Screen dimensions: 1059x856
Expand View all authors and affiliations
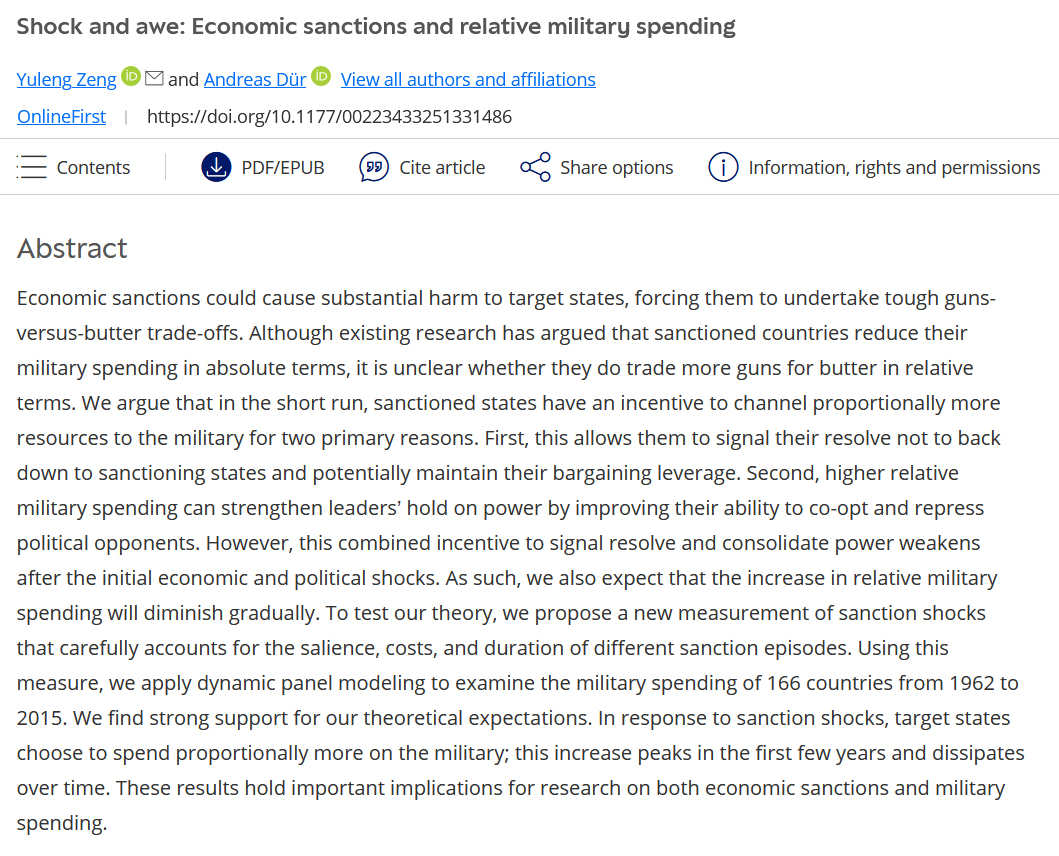click(468, 79)
